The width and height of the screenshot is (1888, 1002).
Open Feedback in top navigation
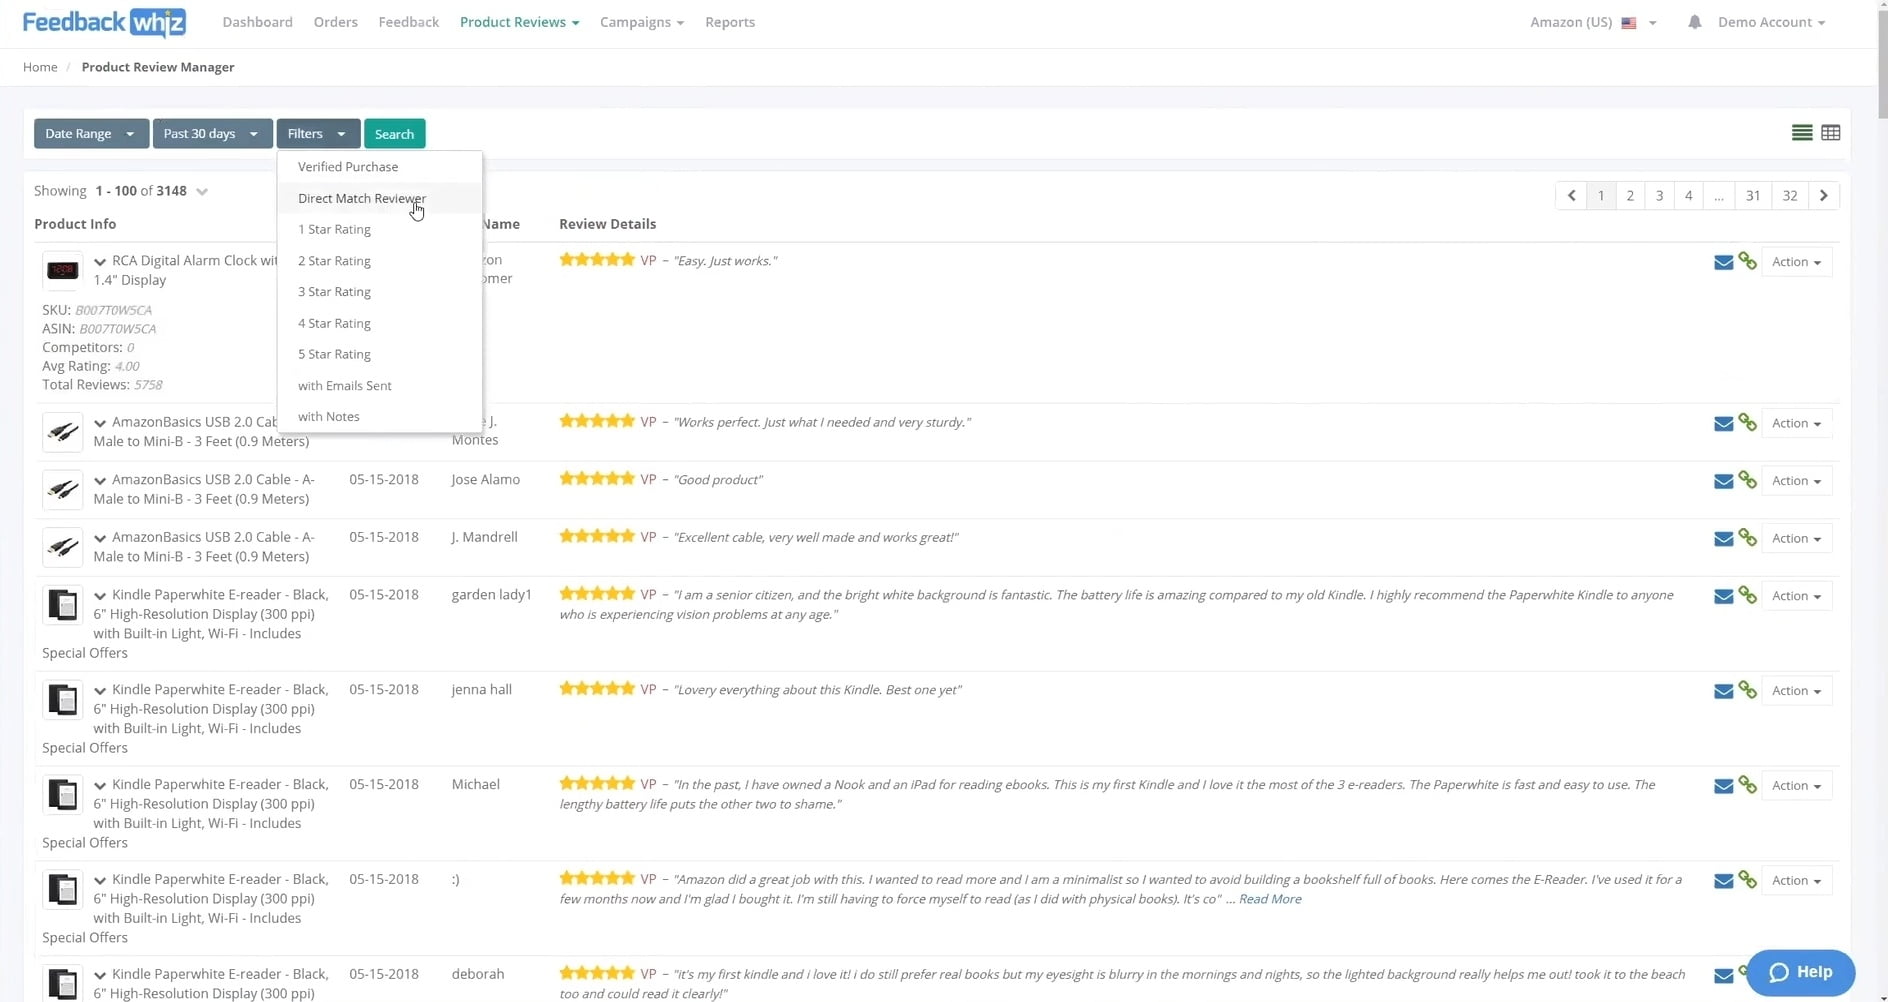click(408, 22)
